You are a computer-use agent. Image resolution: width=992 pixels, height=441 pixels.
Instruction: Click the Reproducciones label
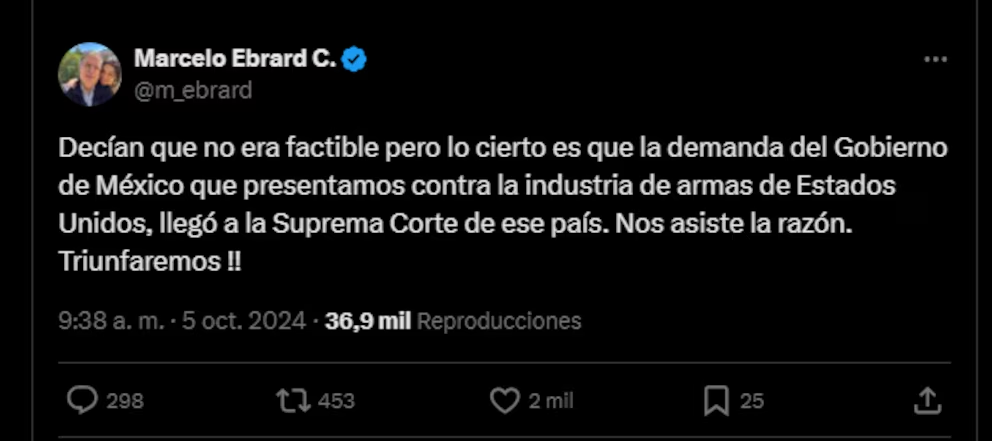point(499,321)
